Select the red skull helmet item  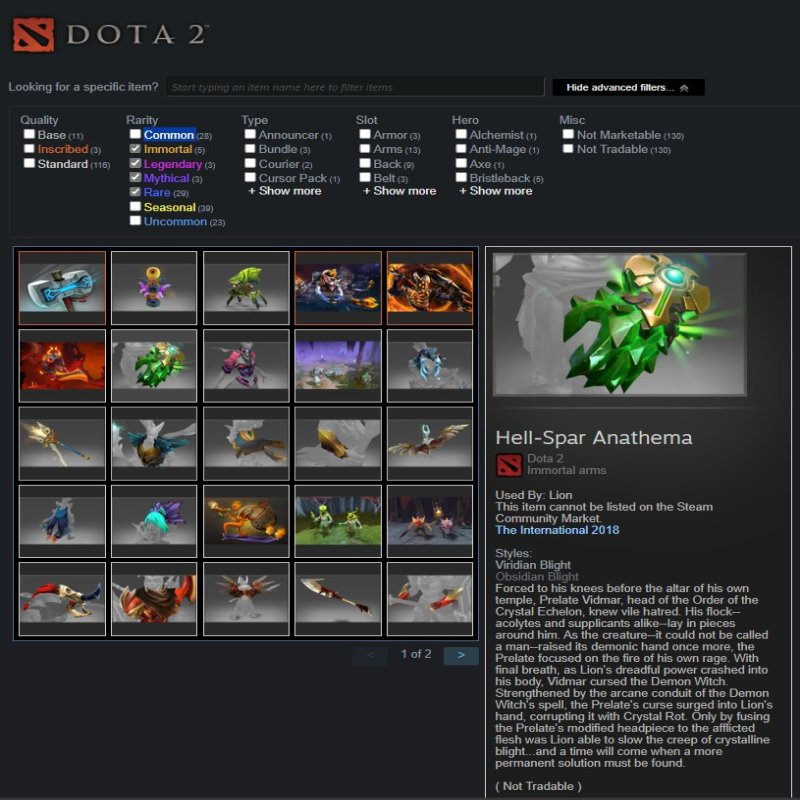tap(62, 599)
